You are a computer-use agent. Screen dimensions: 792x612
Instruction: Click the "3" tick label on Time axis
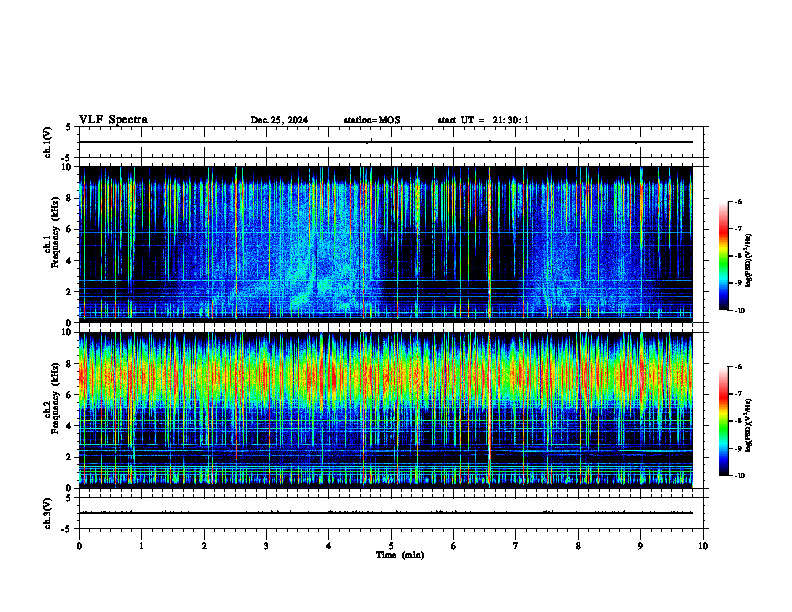tap(266, 546)
